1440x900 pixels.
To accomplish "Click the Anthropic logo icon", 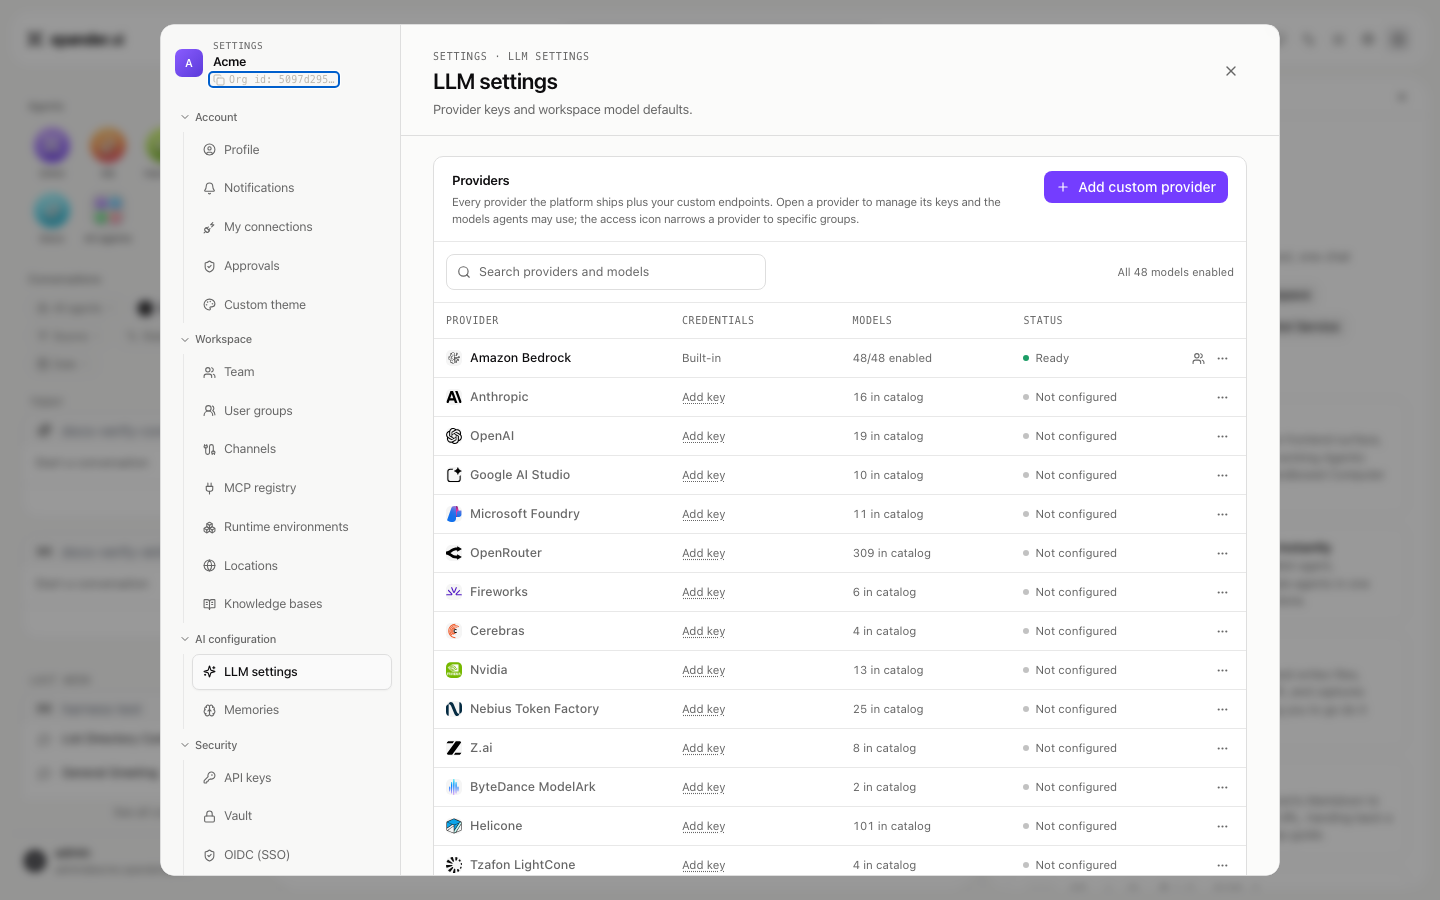I will pyautogui.click(x=454, y=397).
